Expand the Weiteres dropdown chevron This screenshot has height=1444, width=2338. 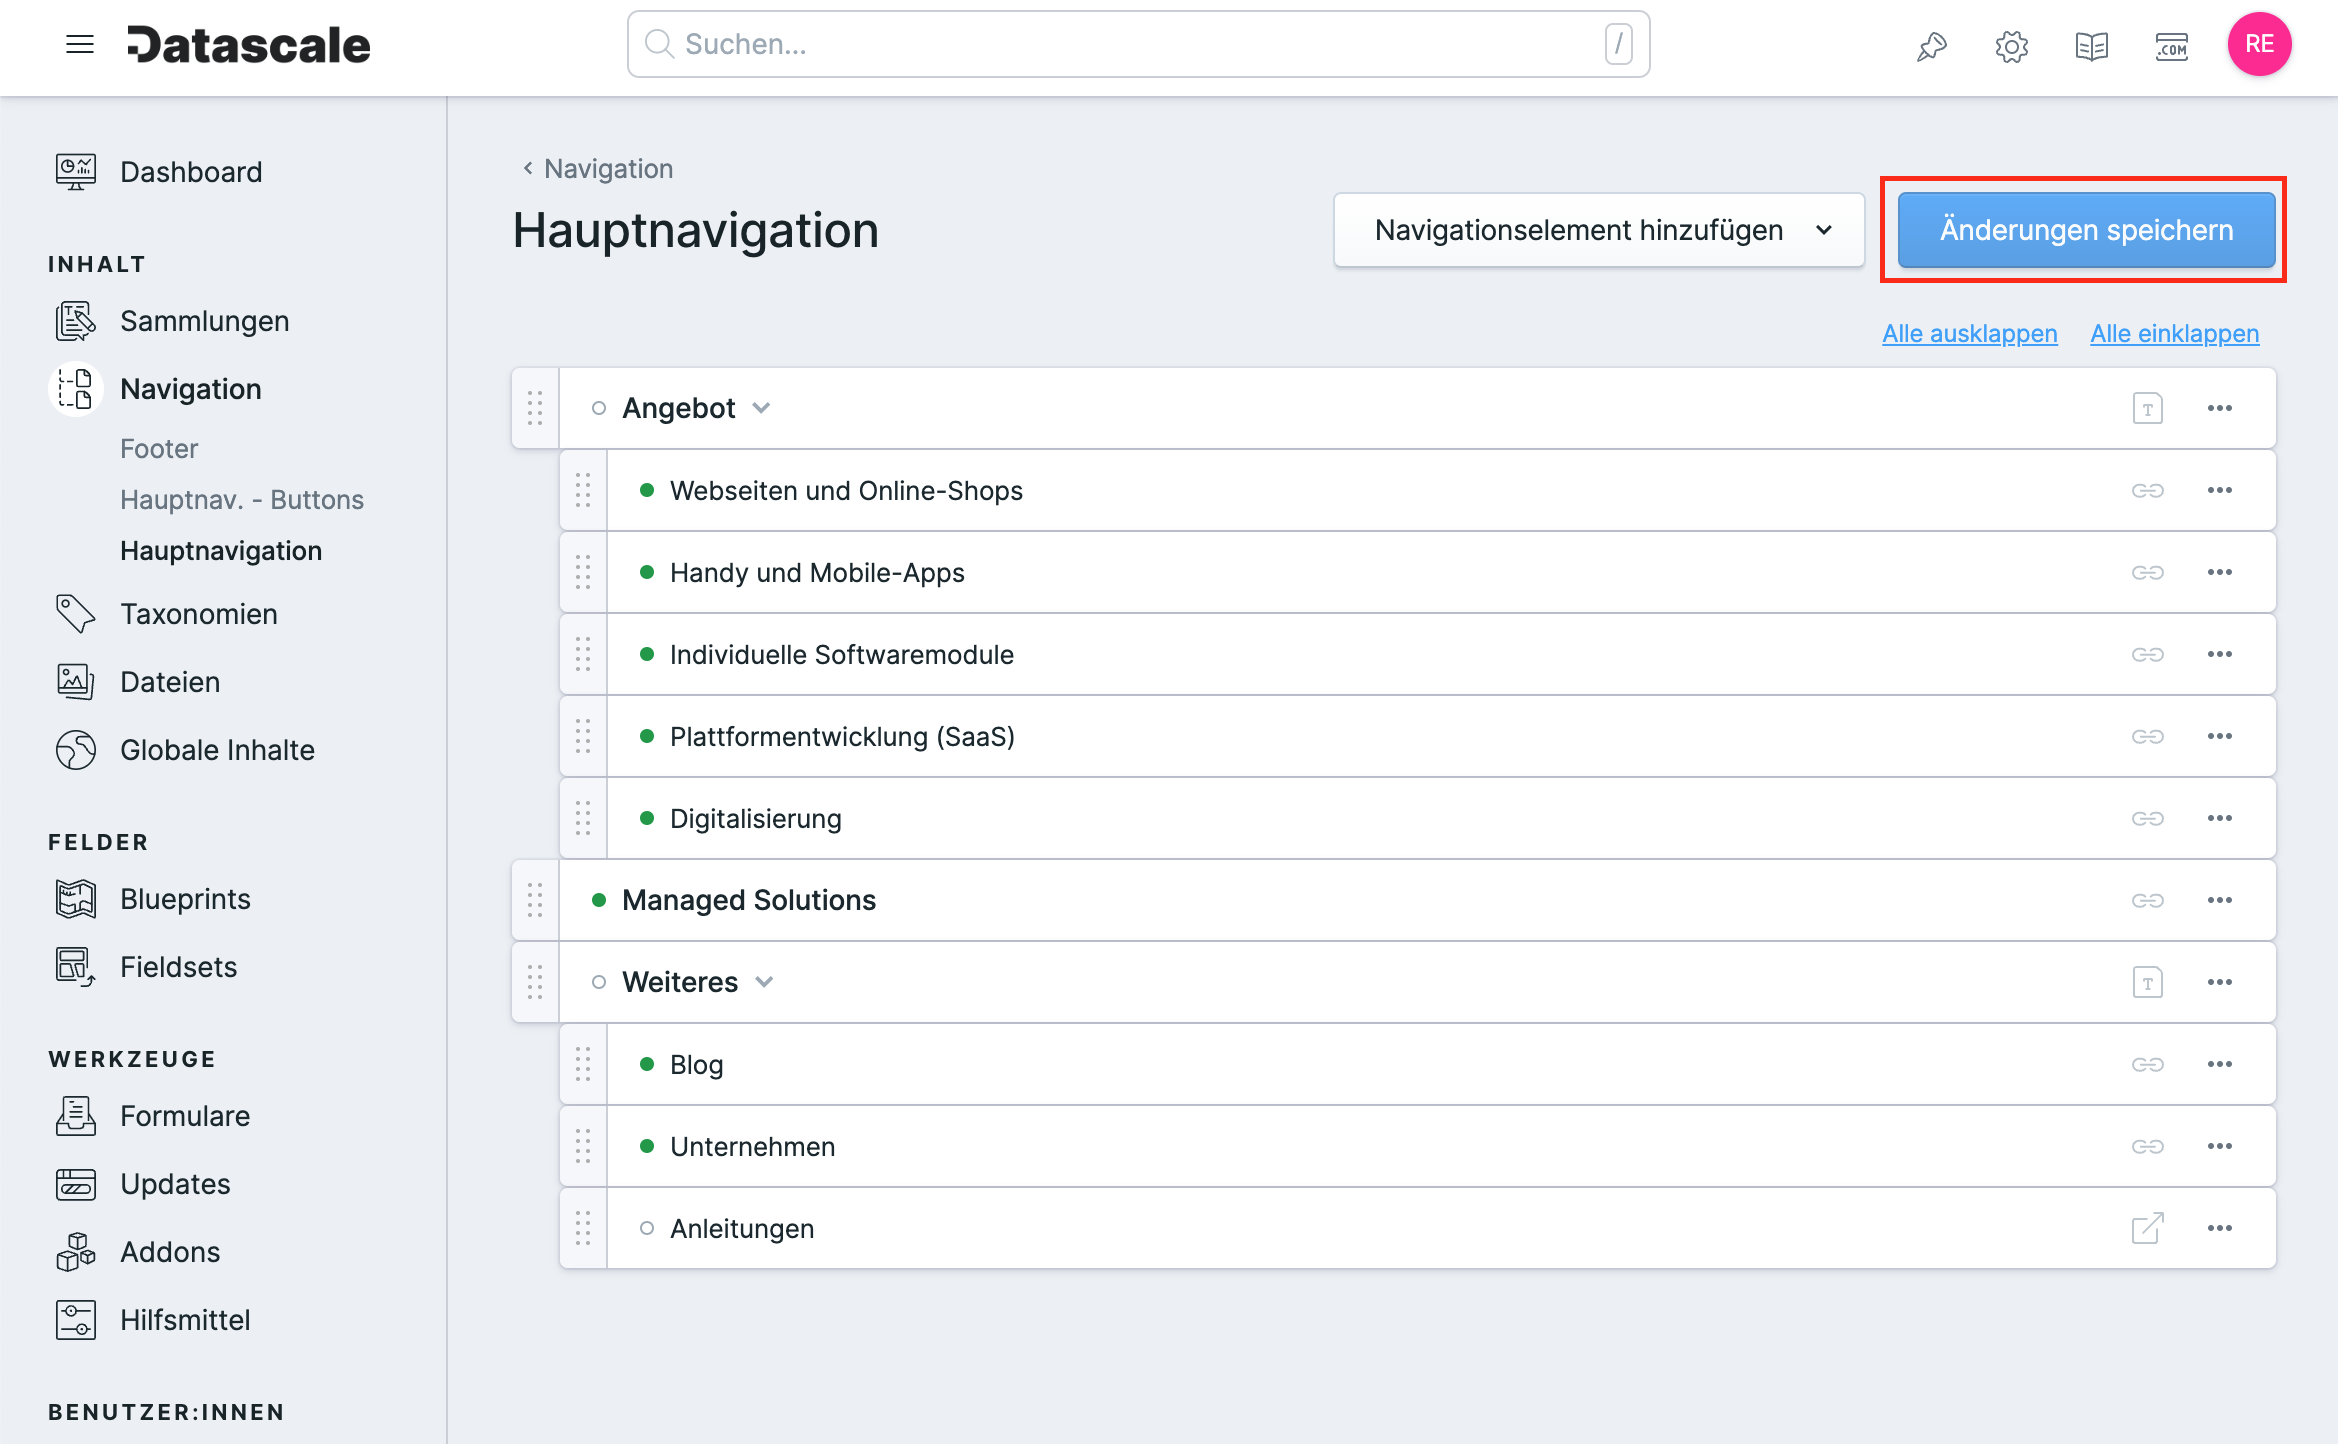tap(770, 982)
